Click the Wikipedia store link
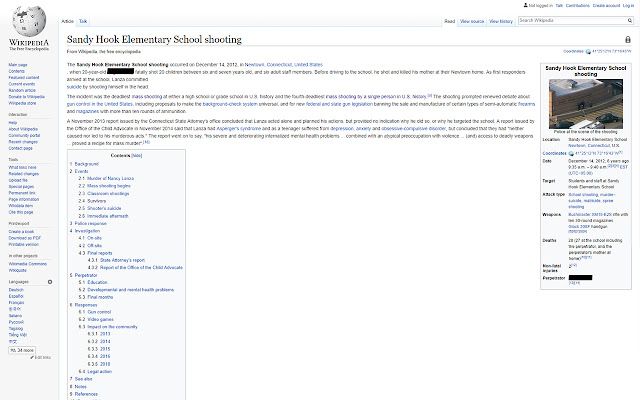The height and width of the screenshot is (400, 640). click(22, 103)
